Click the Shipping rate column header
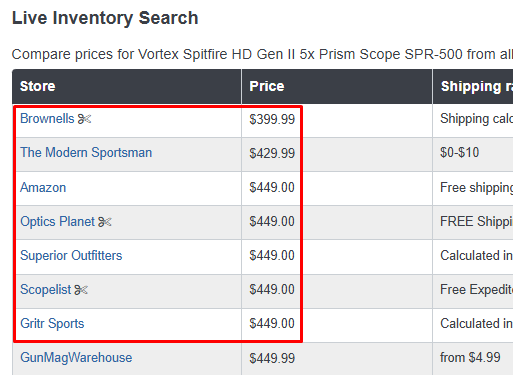The width and height of the screenshot is (513, 375). click(x=473, y=86)
